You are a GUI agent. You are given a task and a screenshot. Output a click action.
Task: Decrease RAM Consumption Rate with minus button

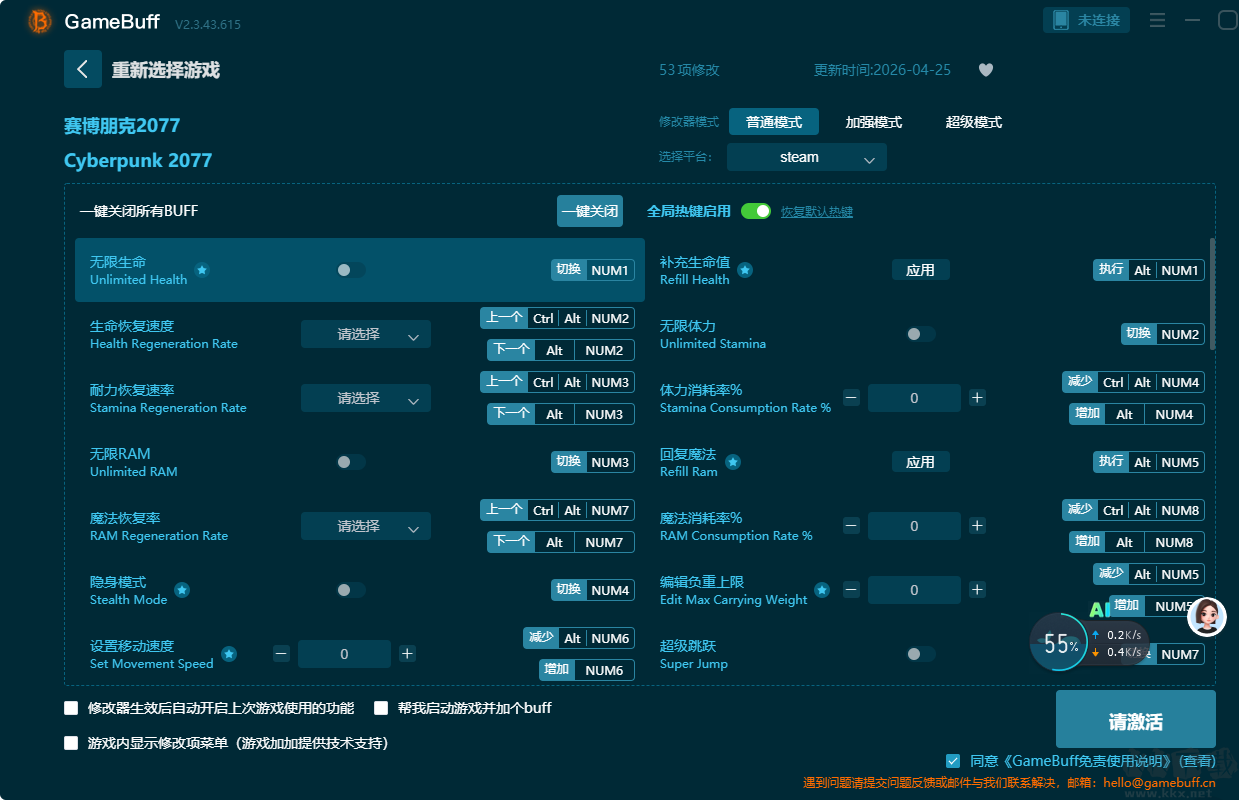click(851, 526)
